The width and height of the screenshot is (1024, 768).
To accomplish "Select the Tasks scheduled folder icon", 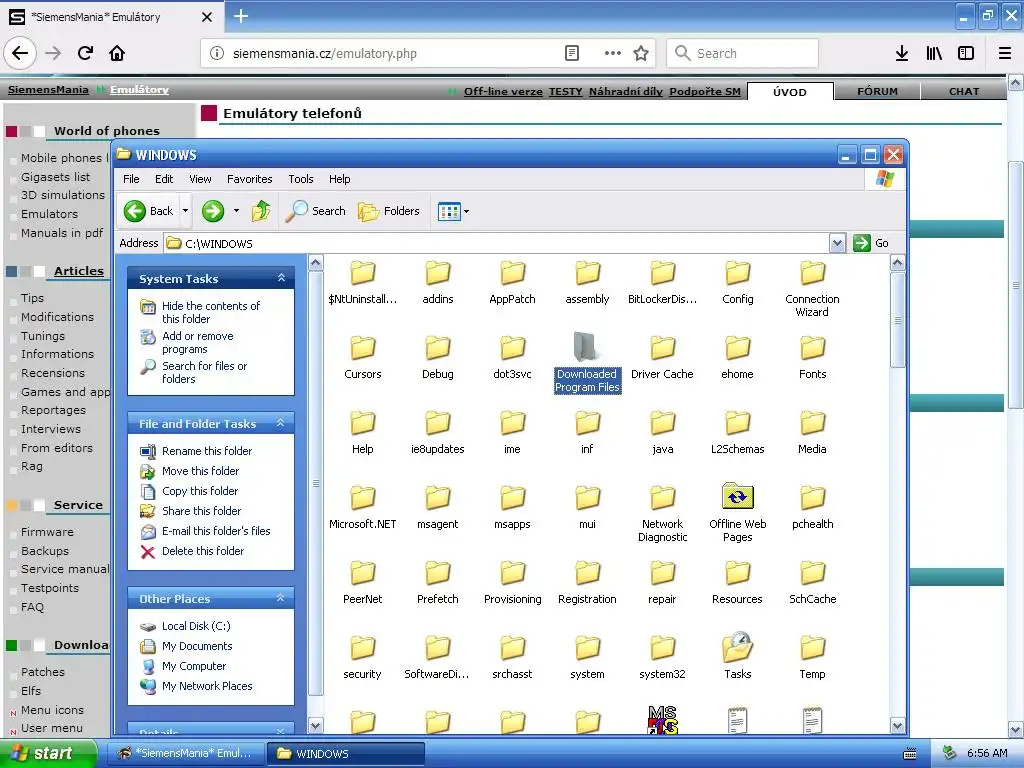I will coord(737,647).
